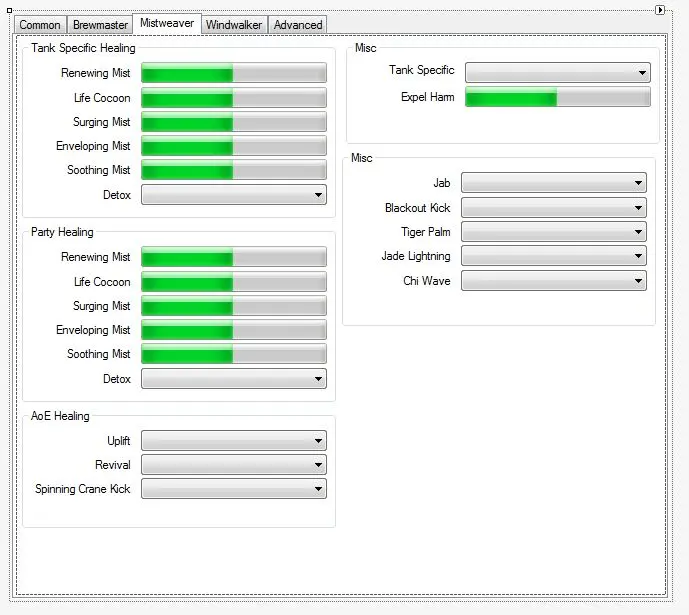Screen dimensions: 689x615
Task: Click the small arrow icon at top-right corner
Action: [x=660, y=9]
